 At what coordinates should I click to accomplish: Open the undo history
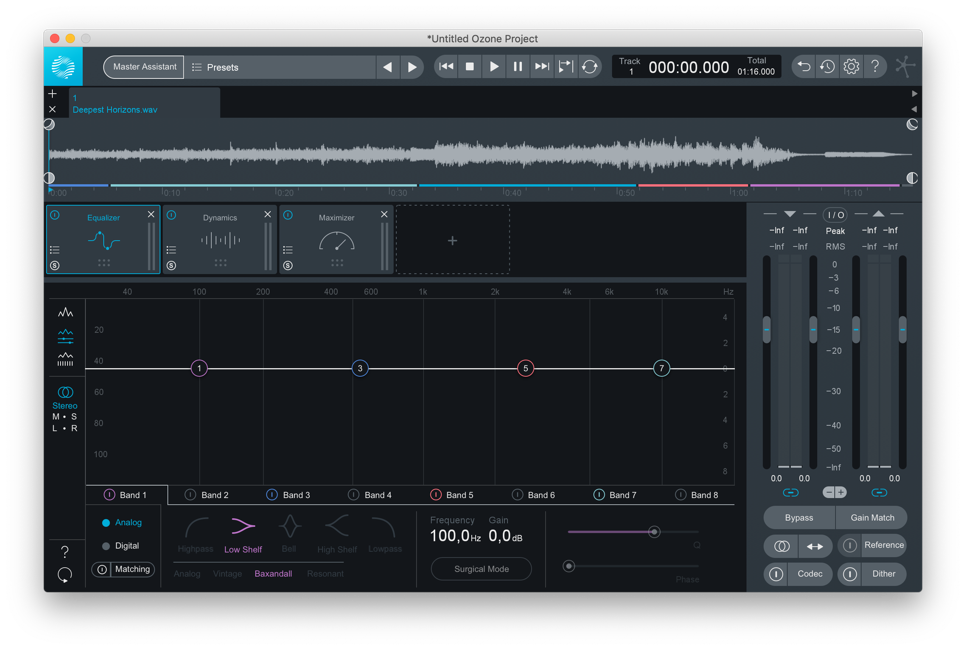(827, 67)
